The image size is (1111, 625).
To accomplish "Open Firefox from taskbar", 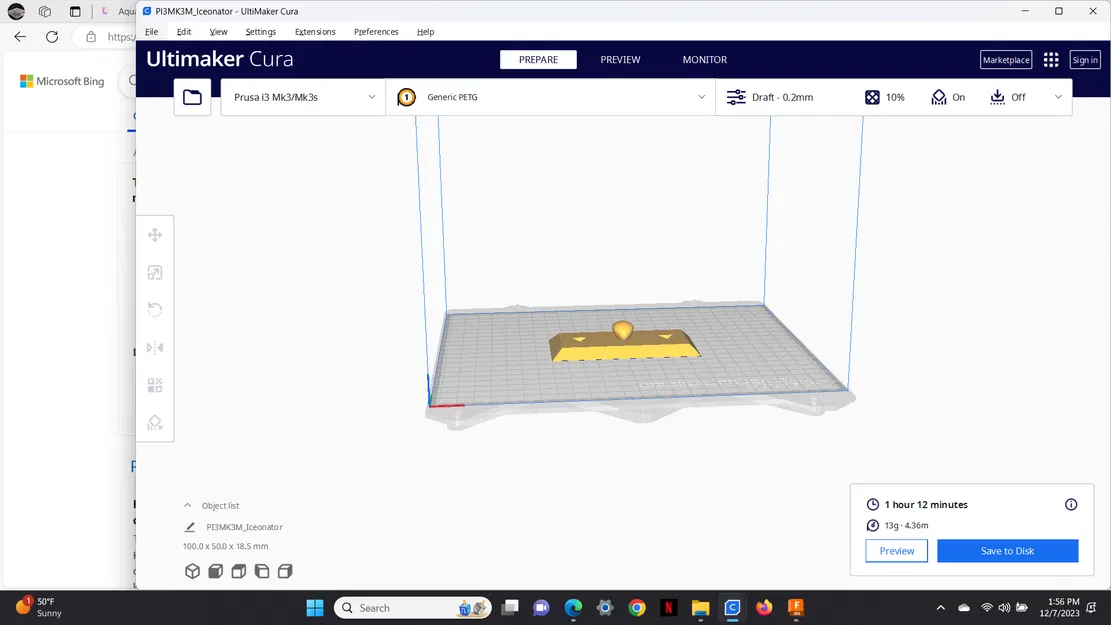I will coord(764,608).
